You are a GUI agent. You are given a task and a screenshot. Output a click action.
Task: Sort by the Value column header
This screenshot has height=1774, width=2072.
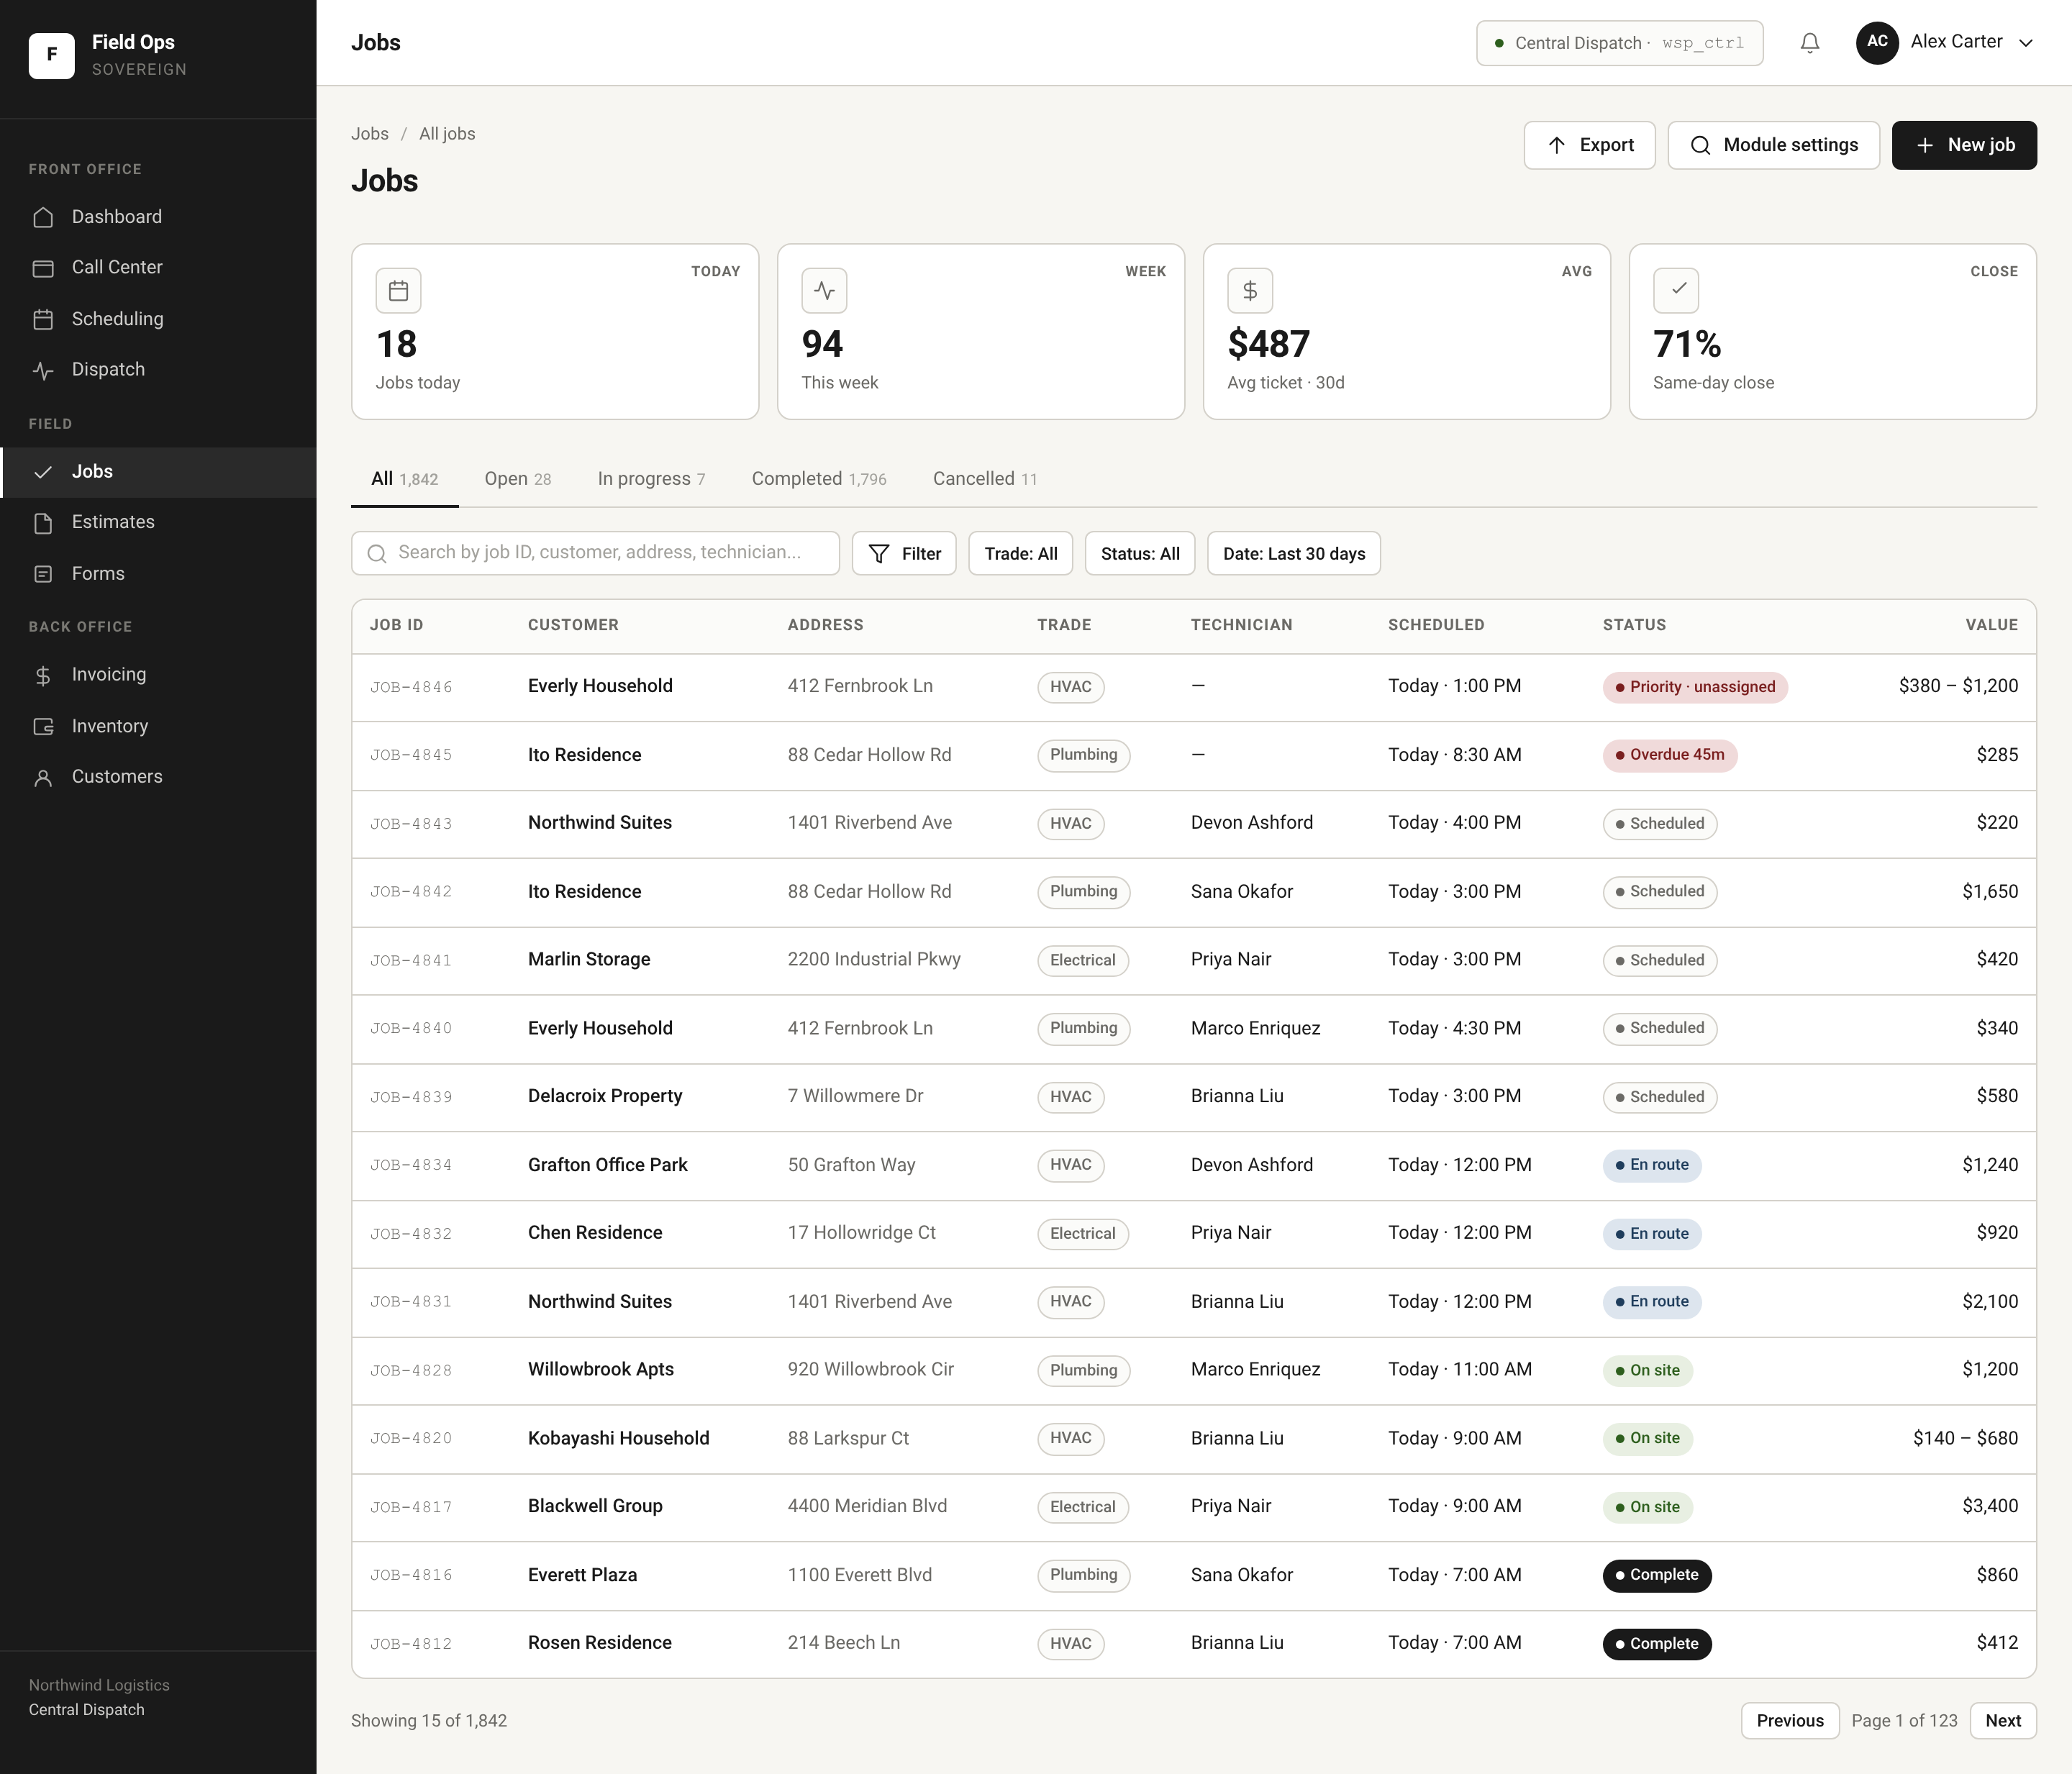1991,625
